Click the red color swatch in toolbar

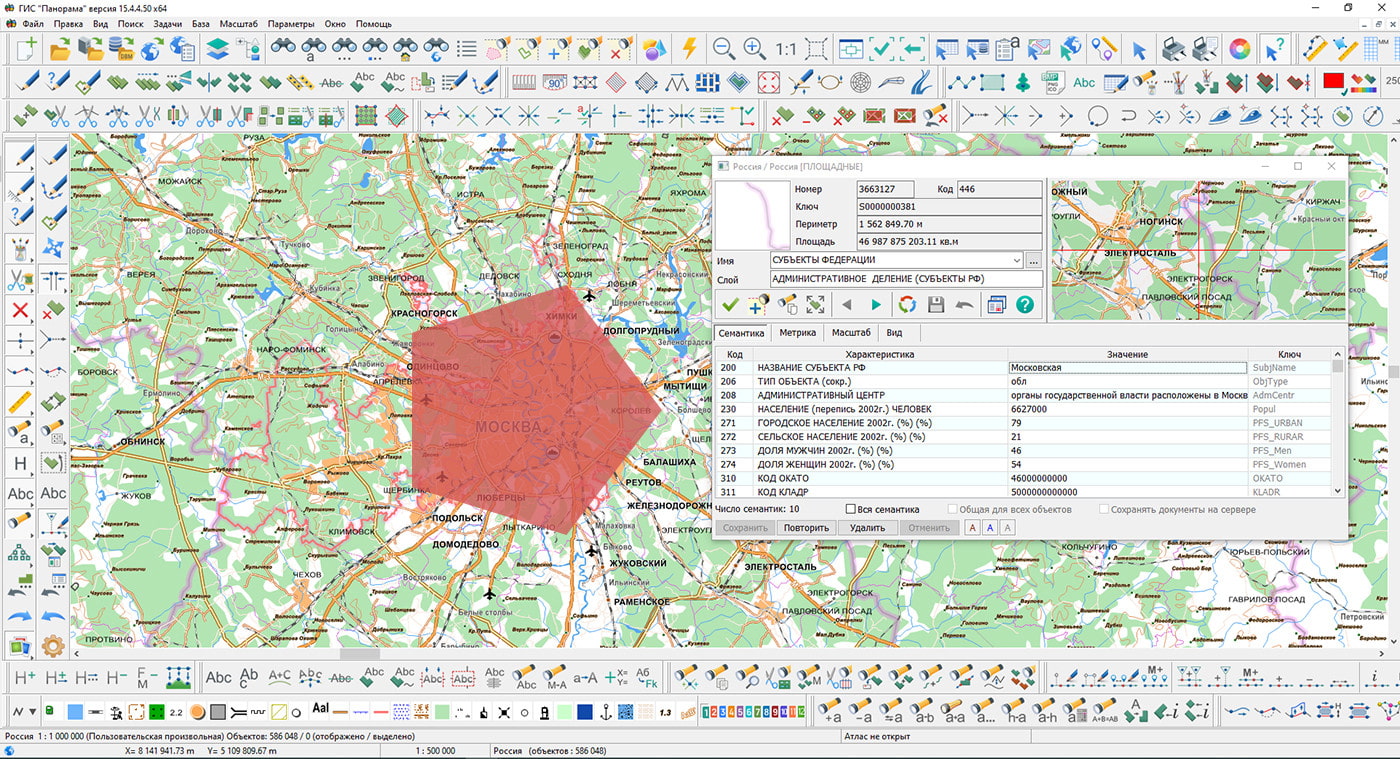point(1332,82)
